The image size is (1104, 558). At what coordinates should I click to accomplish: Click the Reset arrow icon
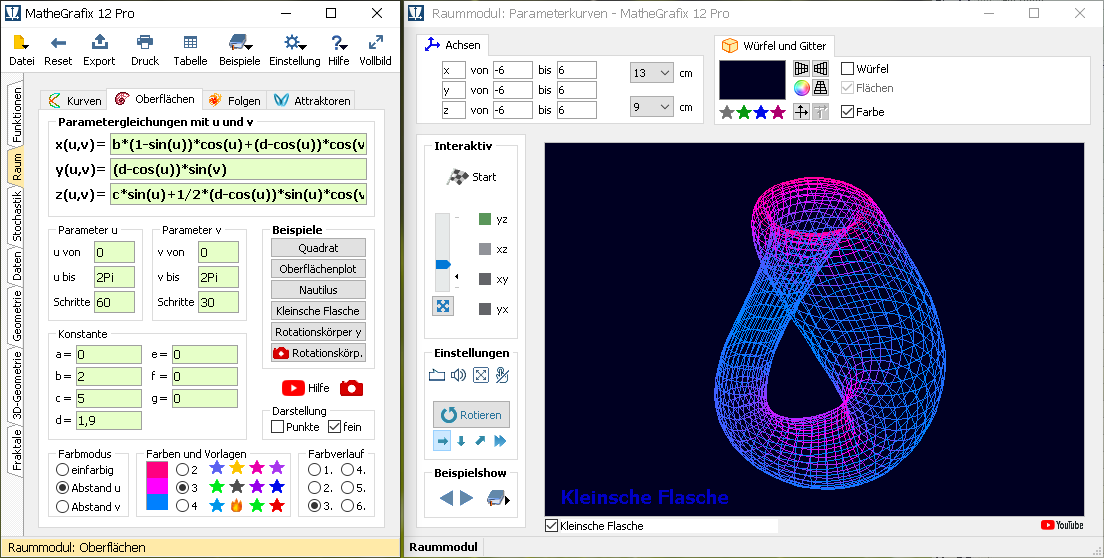tap(58, 42)
